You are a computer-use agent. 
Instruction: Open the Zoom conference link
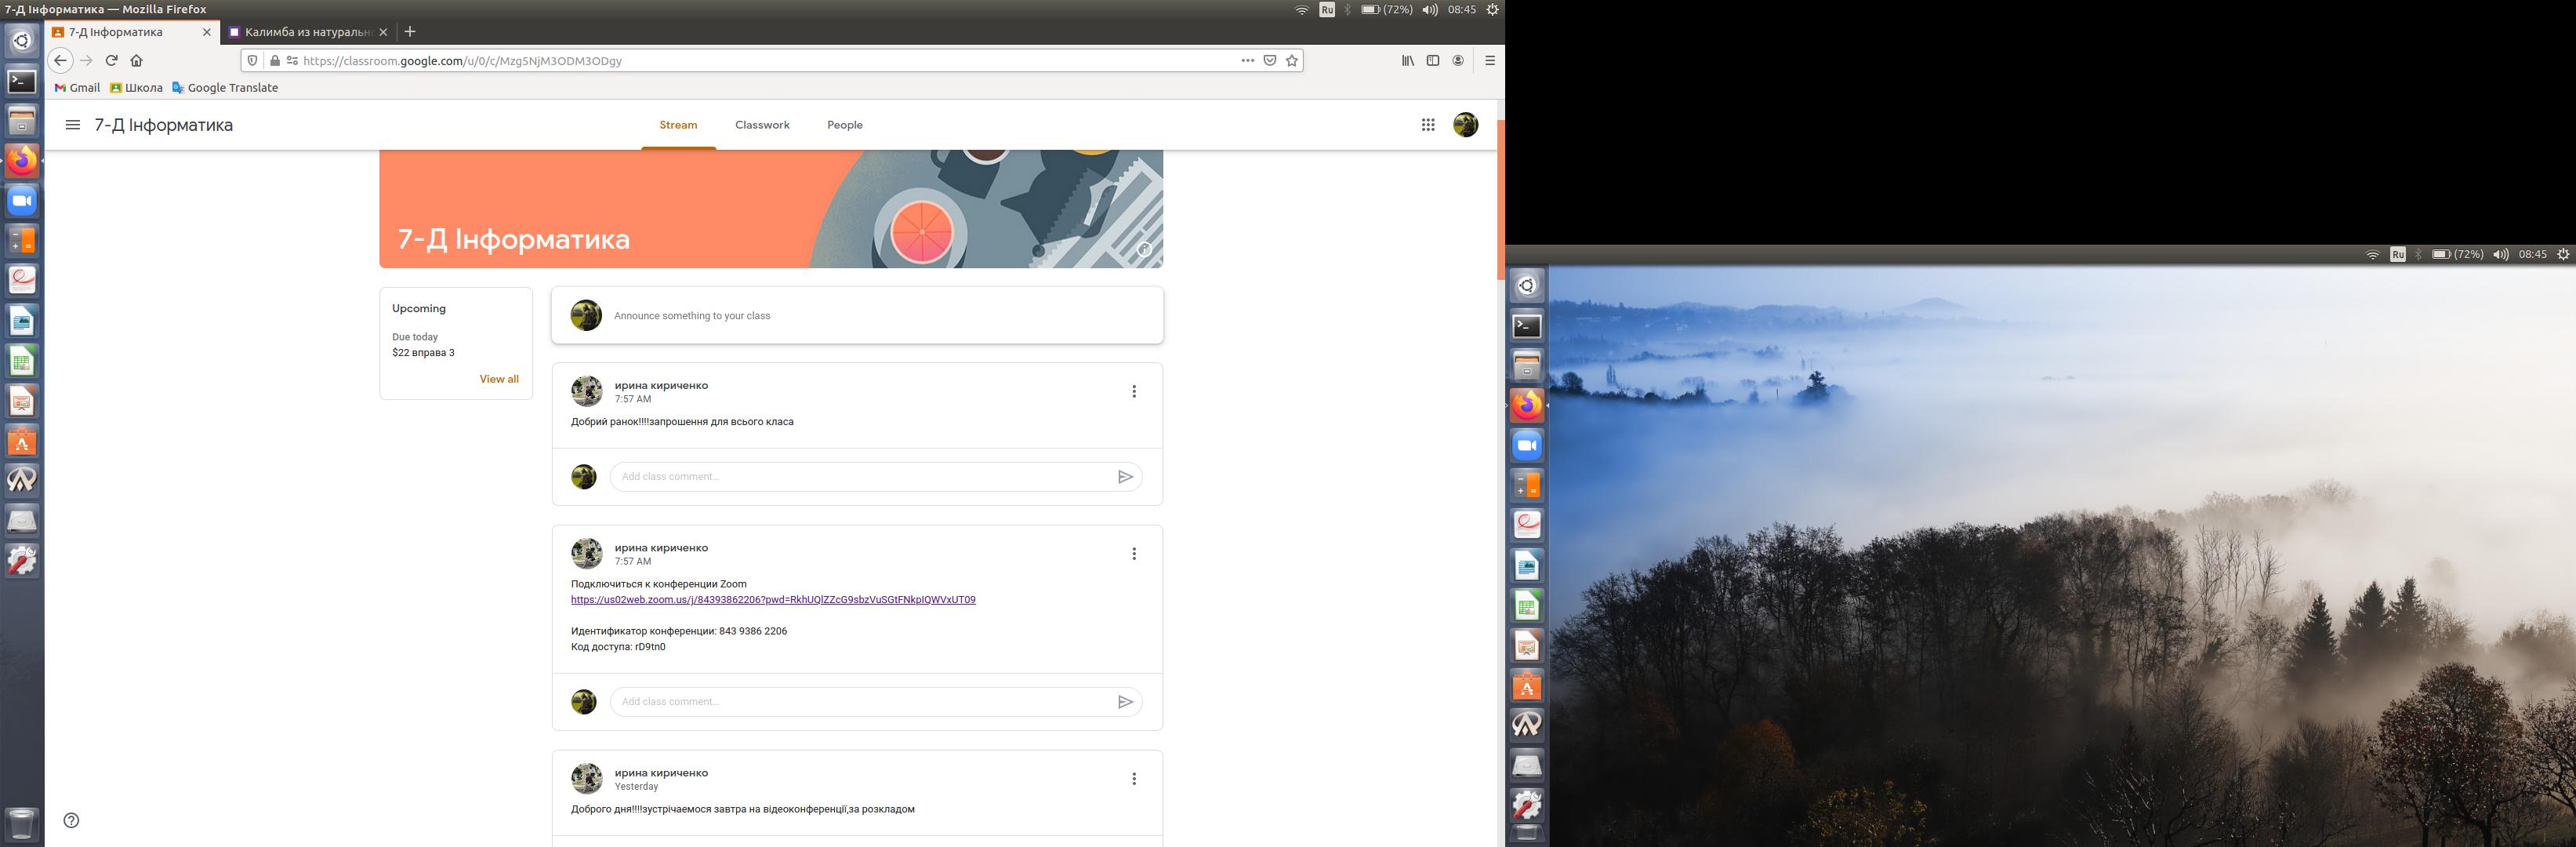(772, 600)
